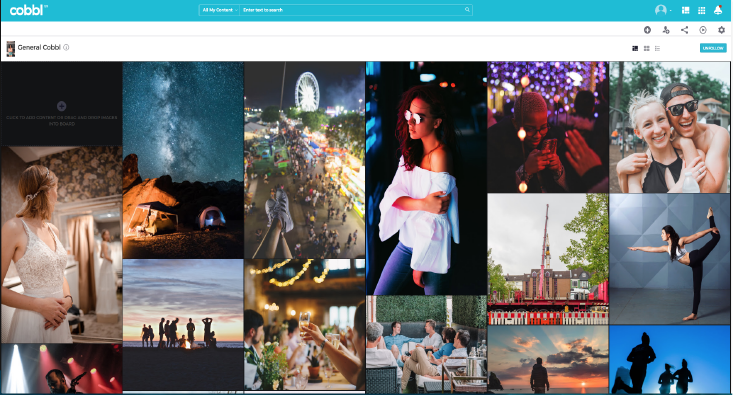Switch to list view
This screenshot has width=733, height=395.
coord(657,48)
